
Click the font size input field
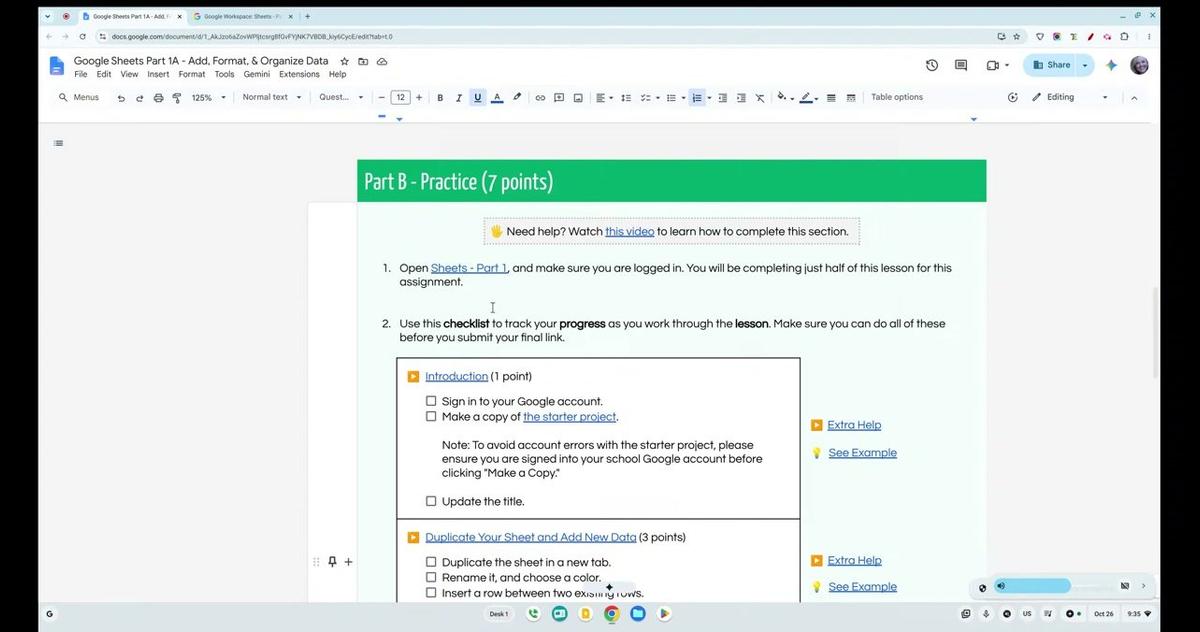pyautogui.click(x=400, y=98)
